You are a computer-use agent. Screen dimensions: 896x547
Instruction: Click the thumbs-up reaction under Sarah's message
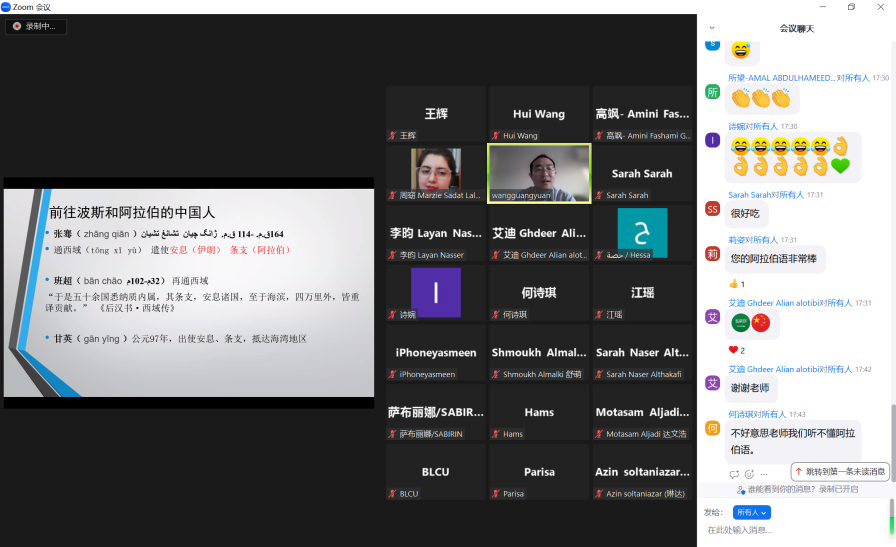[x=736, y=284]
